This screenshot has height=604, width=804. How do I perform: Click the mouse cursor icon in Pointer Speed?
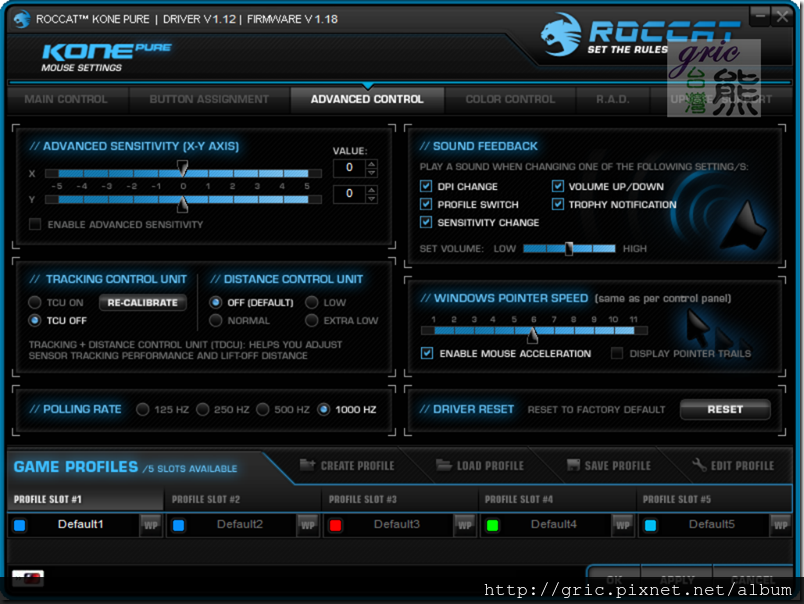[x=697, y=327]
